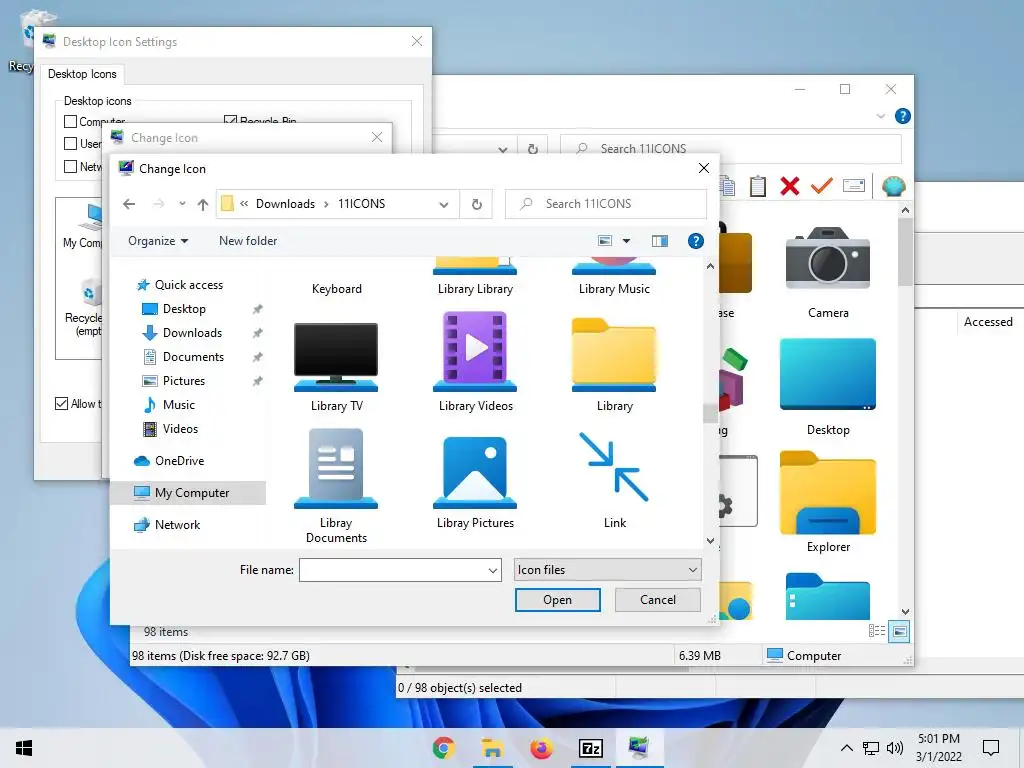Click the Search 11ICONS field in dialog
This screenshot has width=1024, height=768.
[x=606, y=204]
